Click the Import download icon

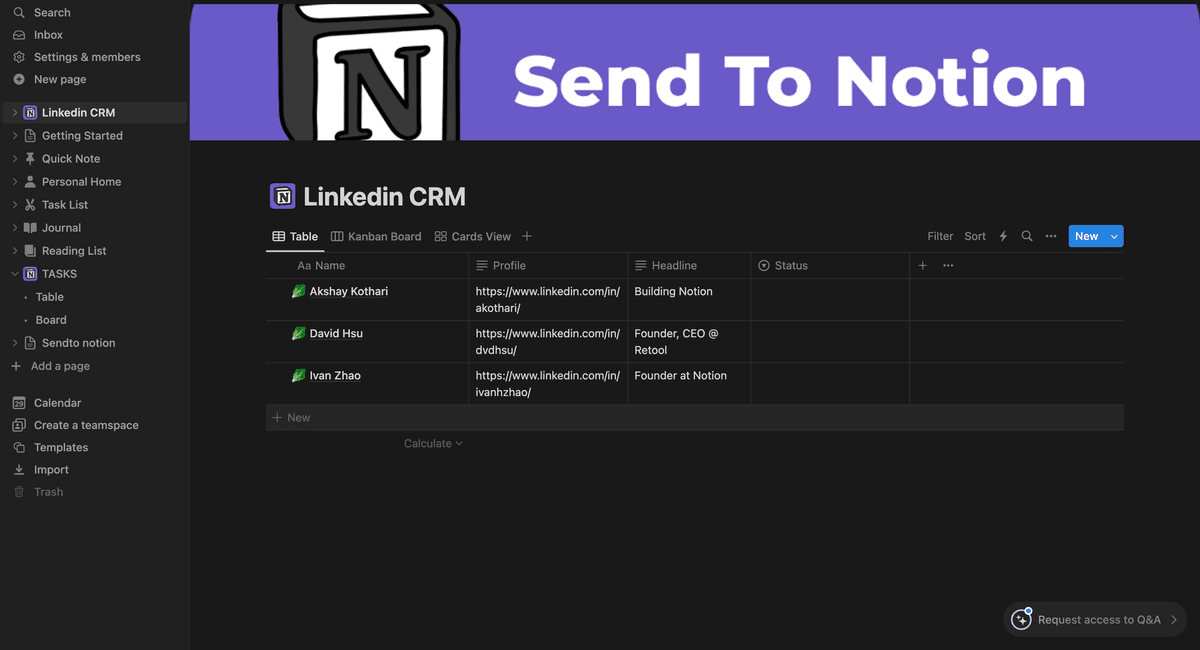pyautogui.click(x=18, y=470)
